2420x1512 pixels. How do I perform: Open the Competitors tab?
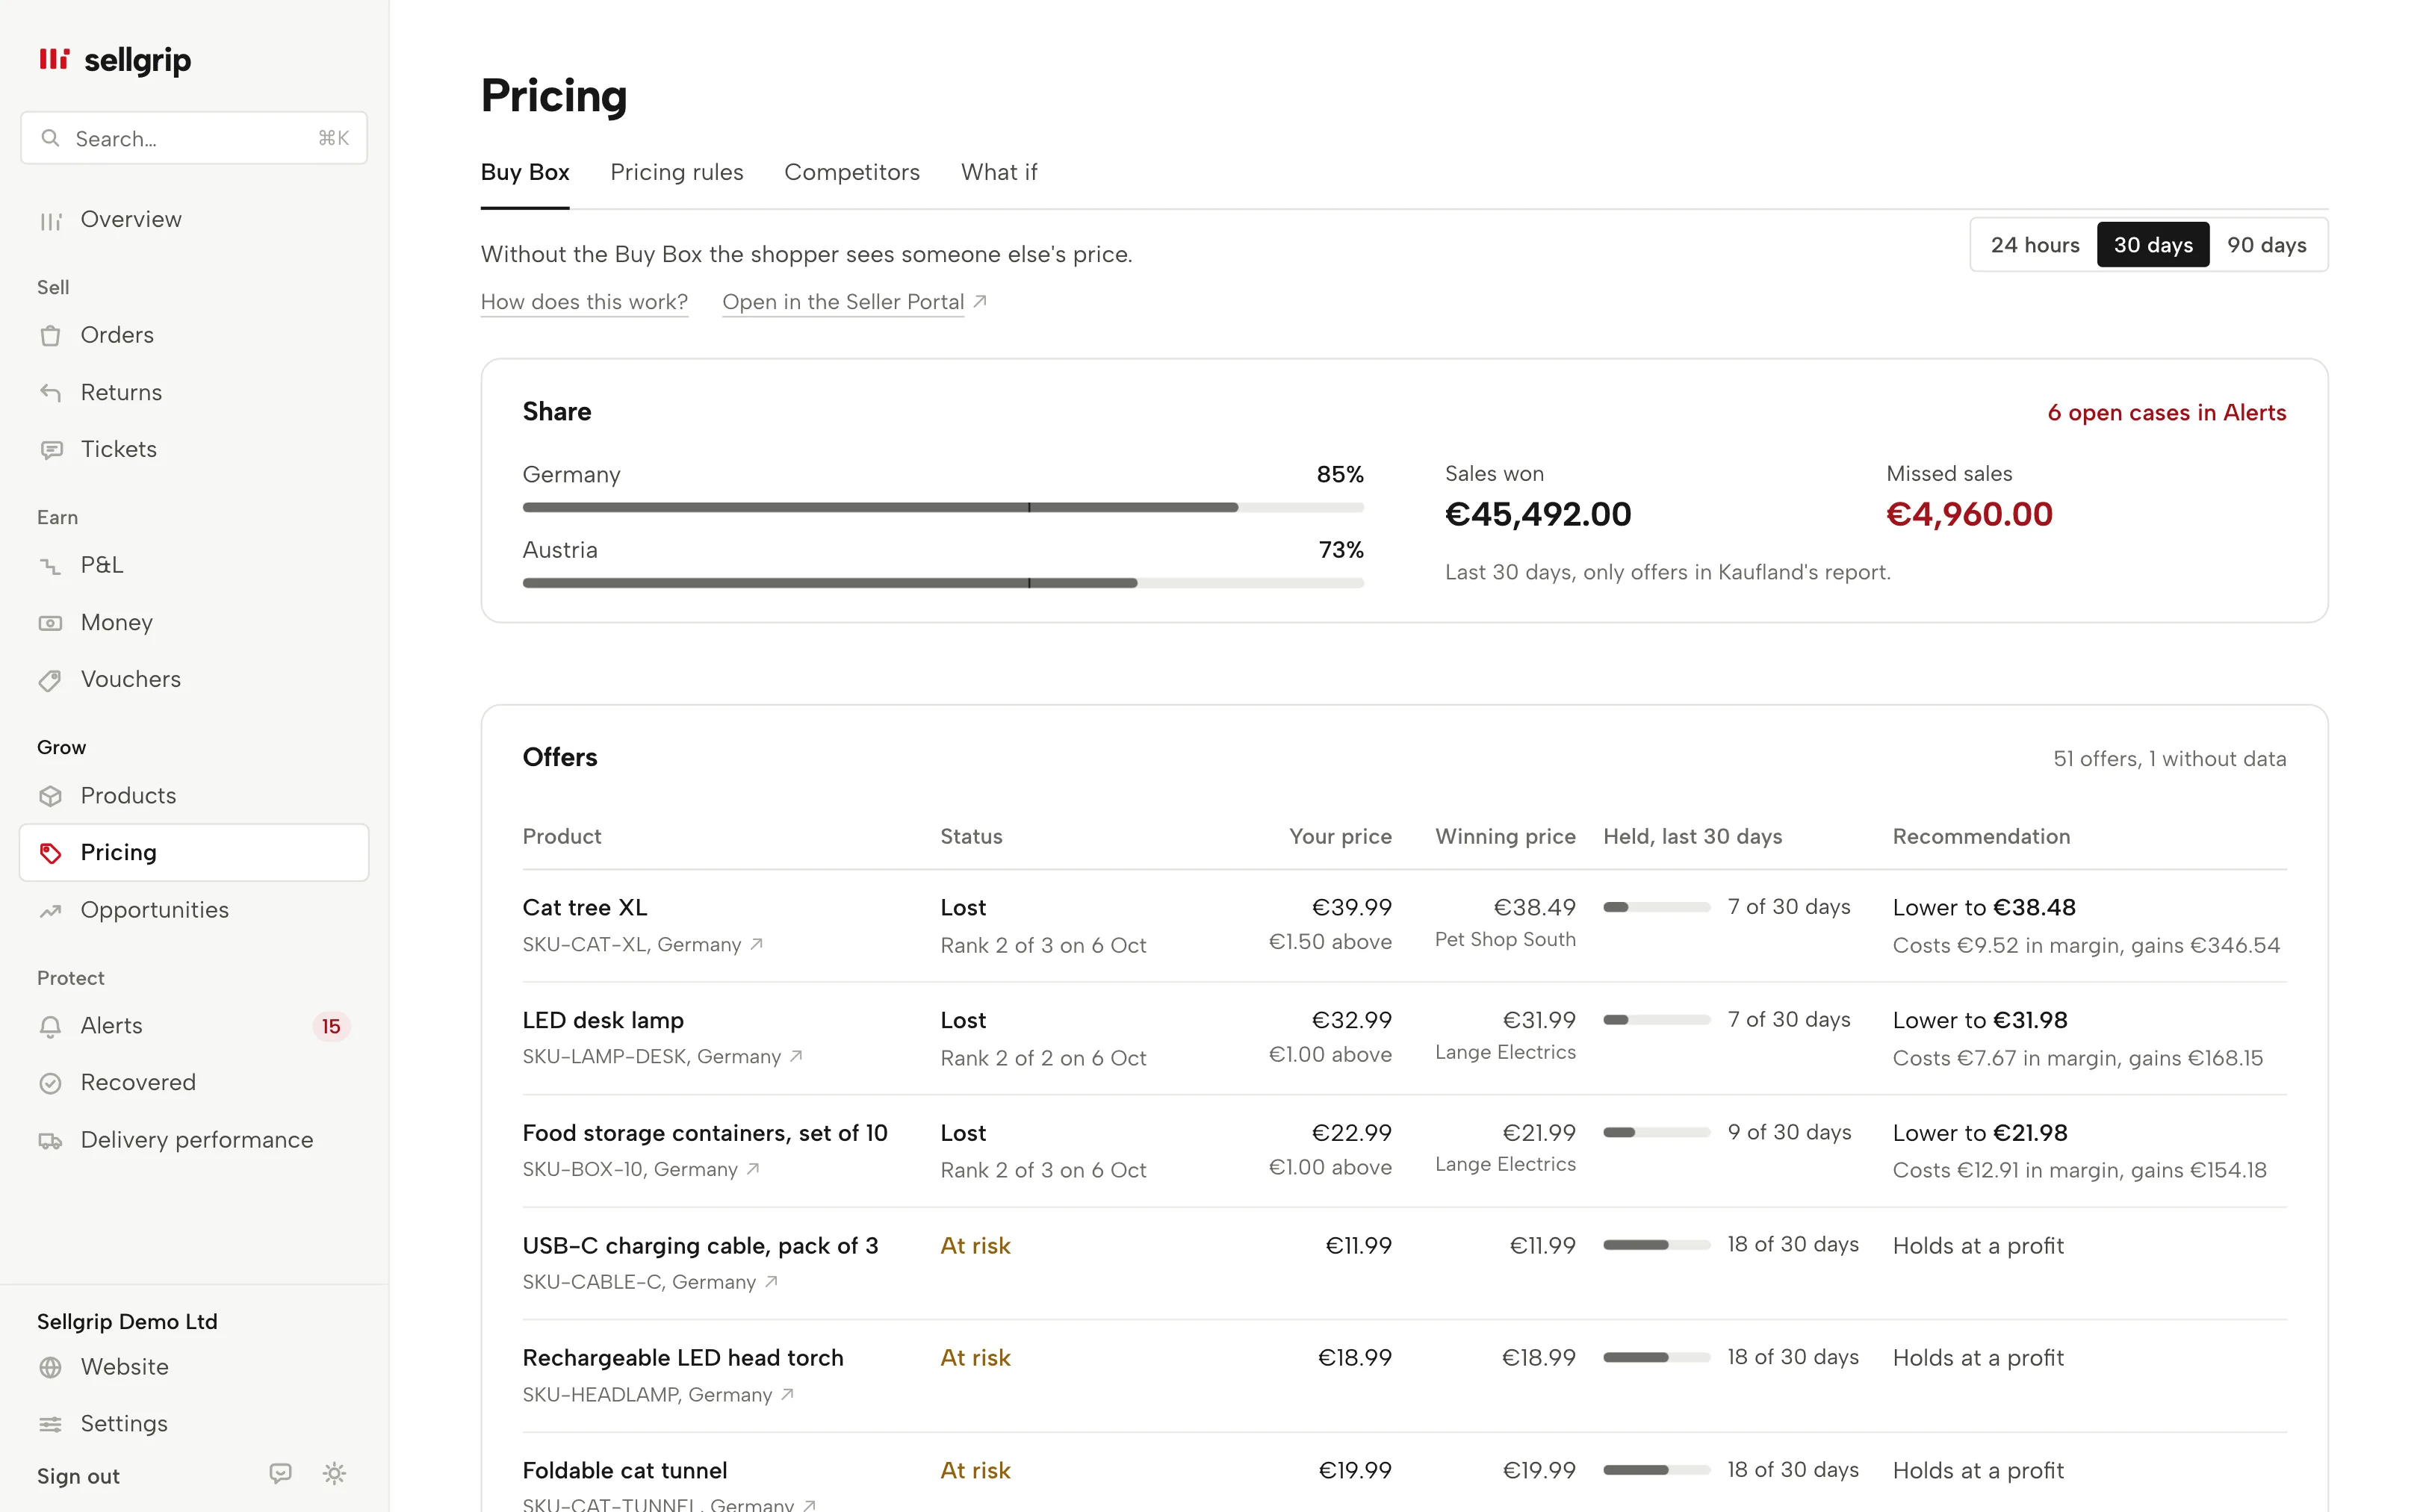(852, 172)
